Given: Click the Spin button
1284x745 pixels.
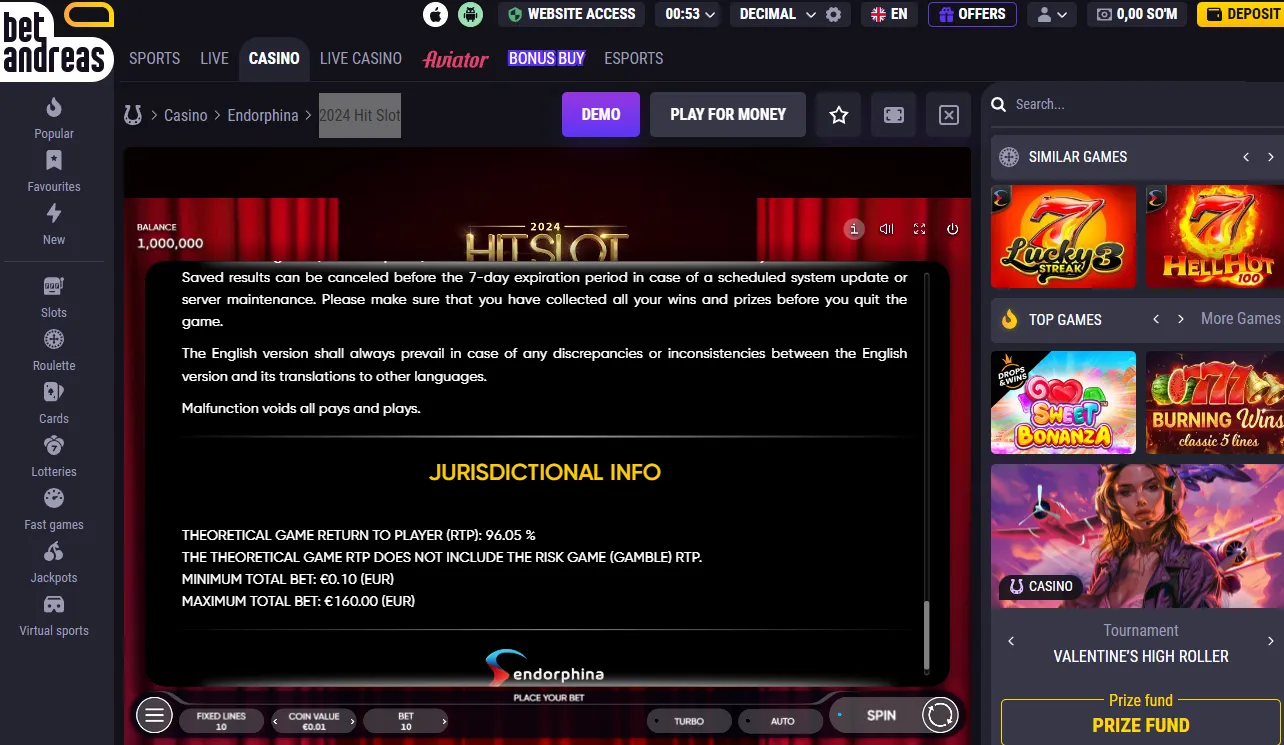Looking at the screenshot, I should pos(881,715).
